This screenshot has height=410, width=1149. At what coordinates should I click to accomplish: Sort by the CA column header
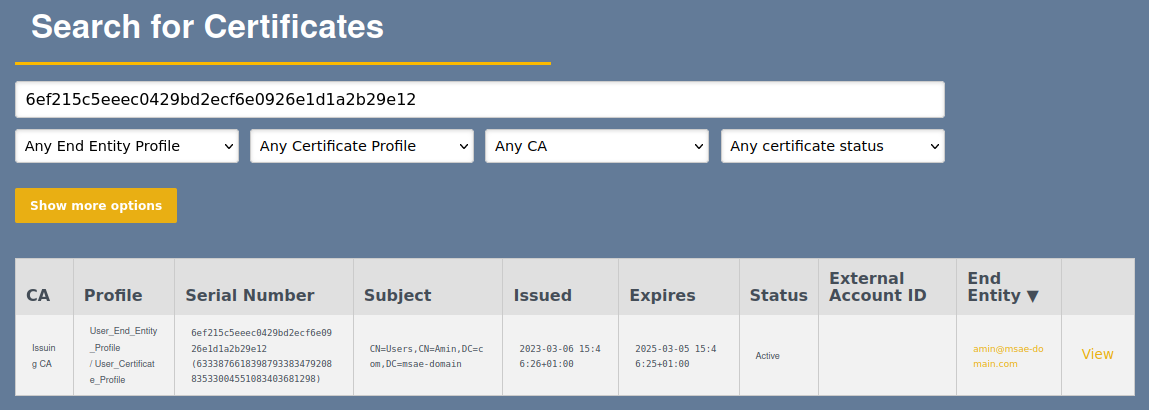point(38,295)
